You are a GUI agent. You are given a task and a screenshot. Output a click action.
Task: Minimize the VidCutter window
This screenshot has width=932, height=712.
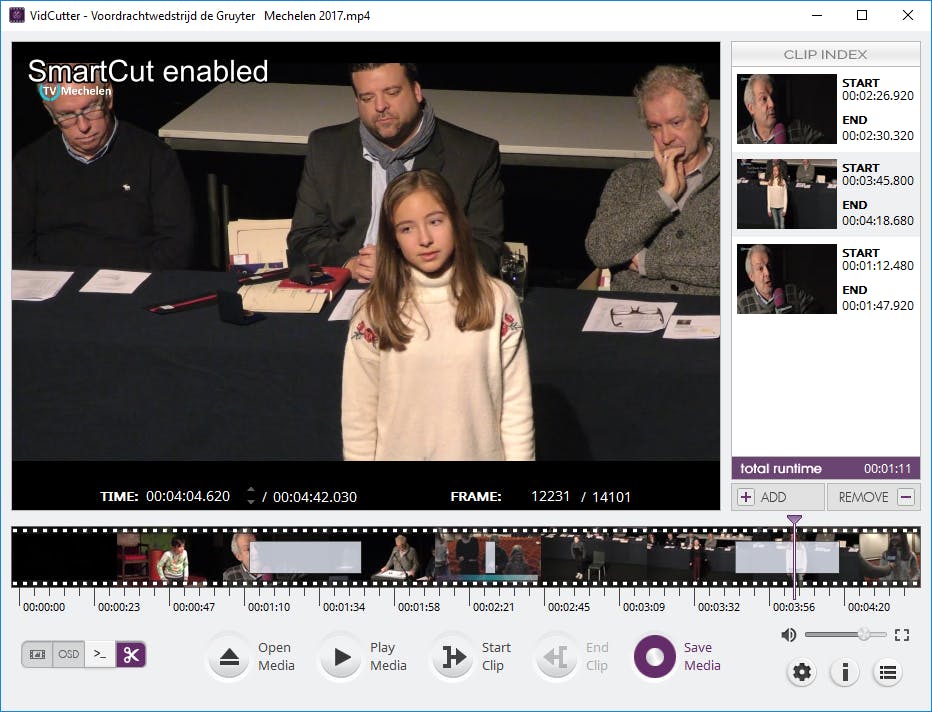pyautogui.click(x=817, y=15)
